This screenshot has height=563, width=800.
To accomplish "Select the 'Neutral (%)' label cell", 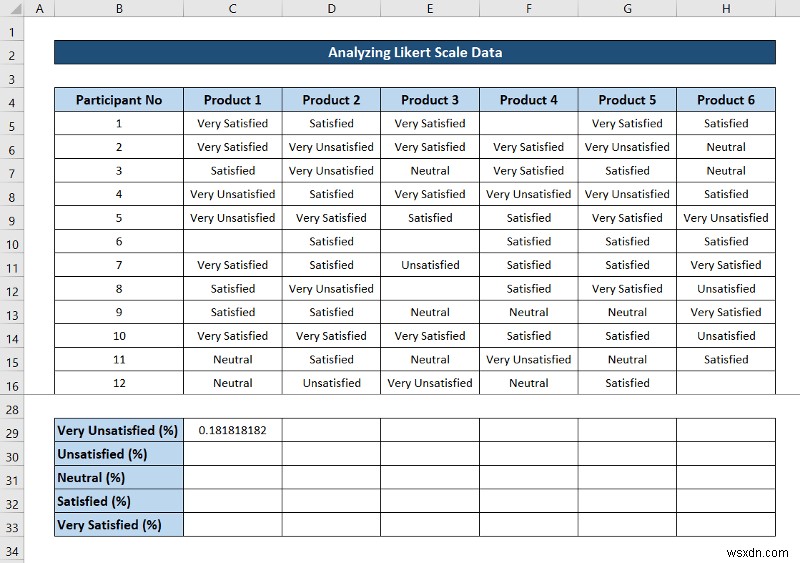I will tap(119, 478).
